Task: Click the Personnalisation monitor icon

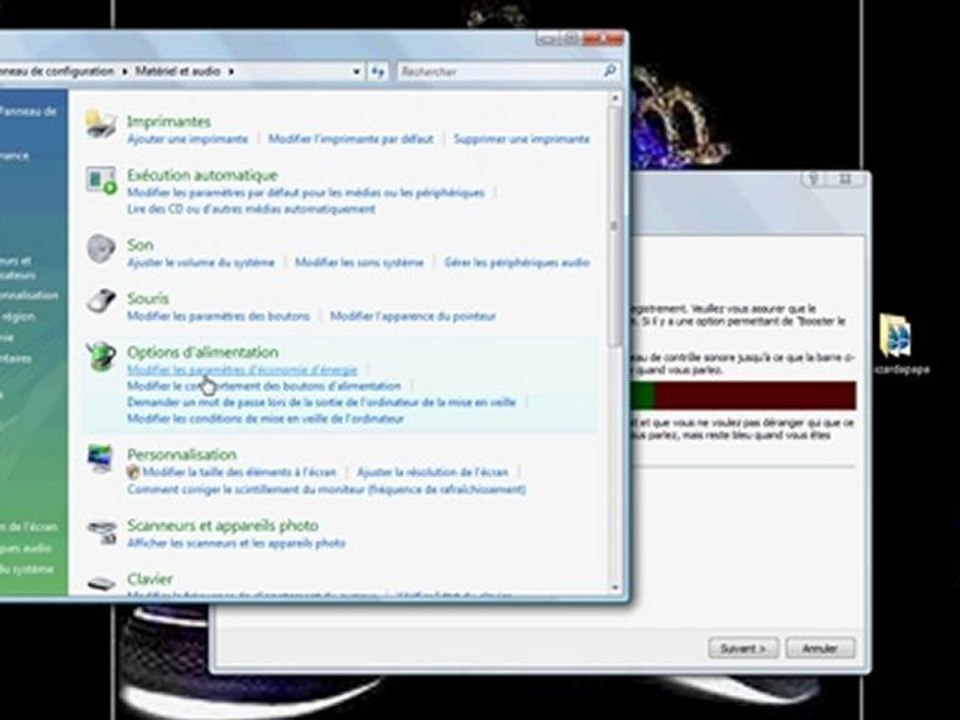Action: coord(101,459)
